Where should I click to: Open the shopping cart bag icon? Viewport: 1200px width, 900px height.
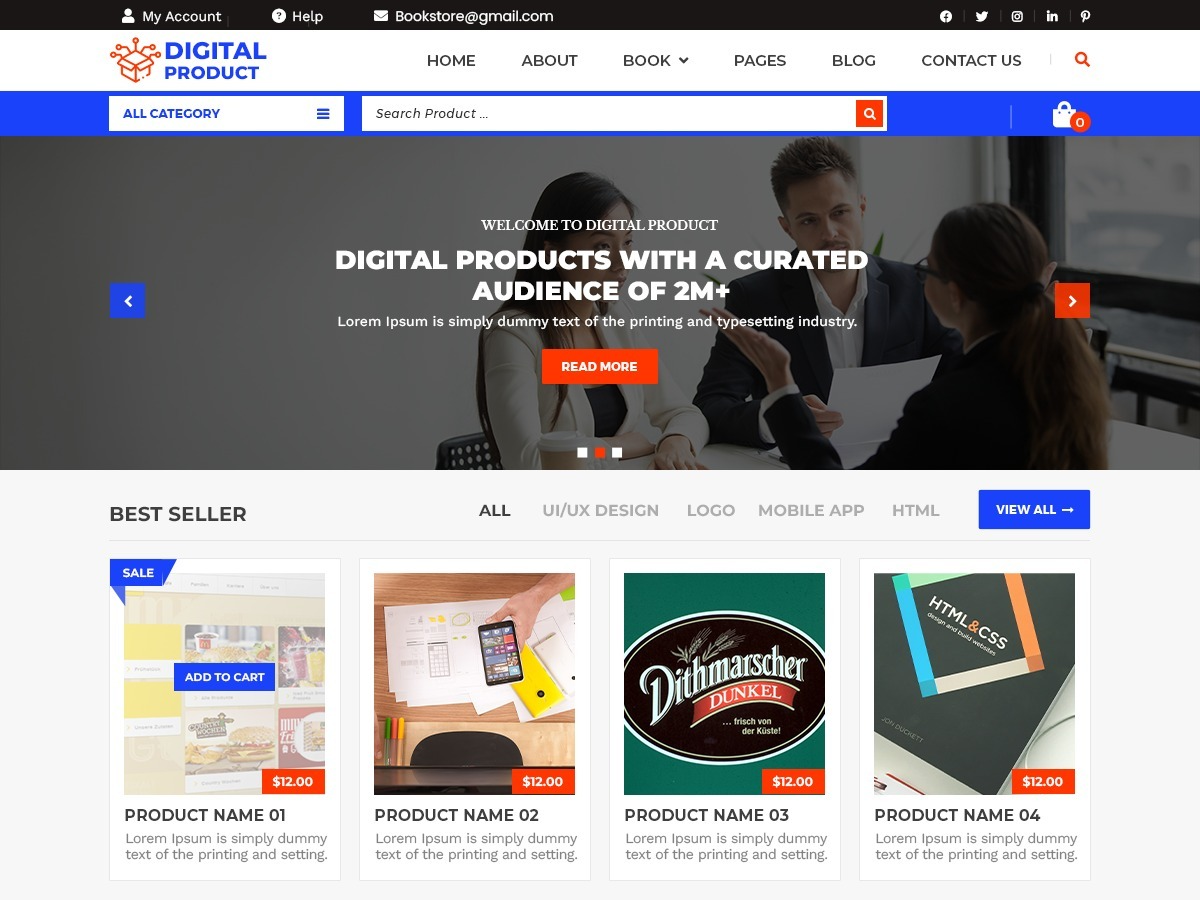(x=1064, y=113)
